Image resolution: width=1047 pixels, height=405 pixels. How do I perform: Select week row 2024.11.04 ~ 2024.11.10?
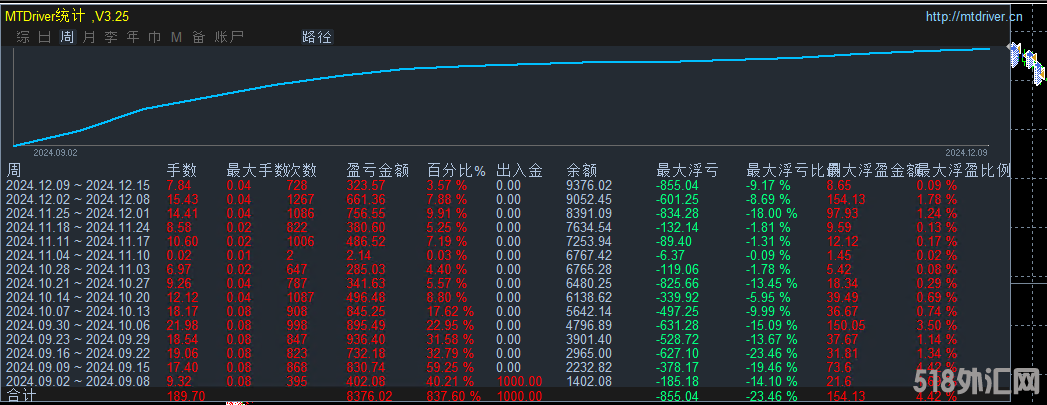(x=507, y=256)
